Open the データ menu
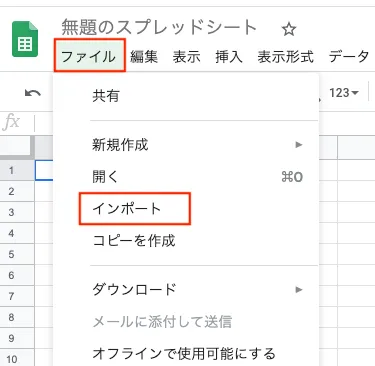375x366 pixels. (349, 56)
